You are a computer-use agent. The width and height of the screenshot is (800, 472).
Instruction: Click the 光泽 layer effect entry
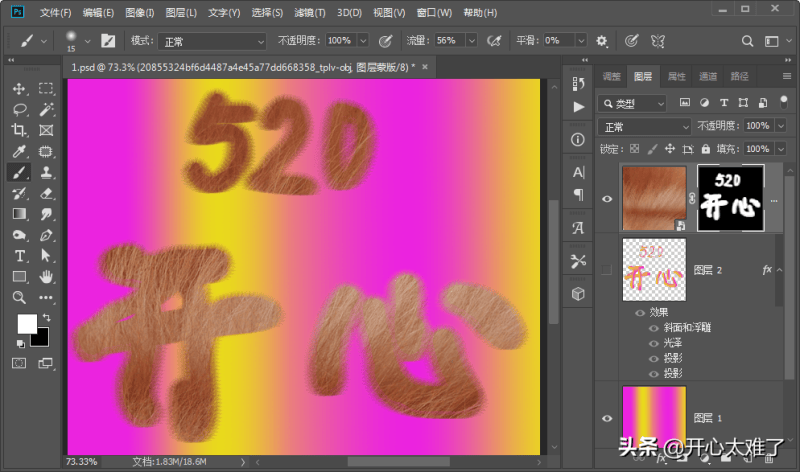tap(676, 342)
